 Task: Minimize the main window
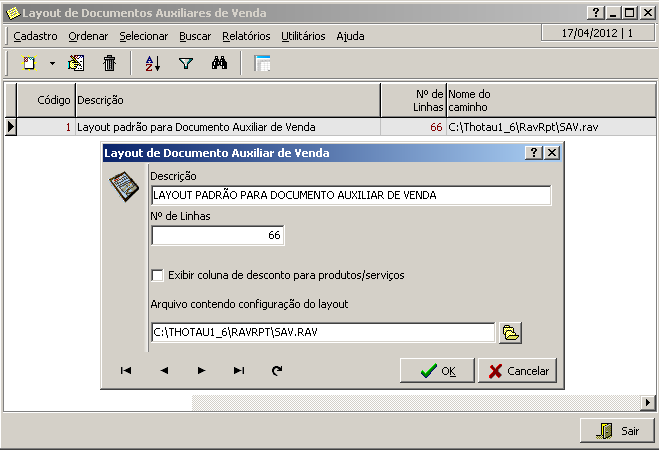coord(613,13)
